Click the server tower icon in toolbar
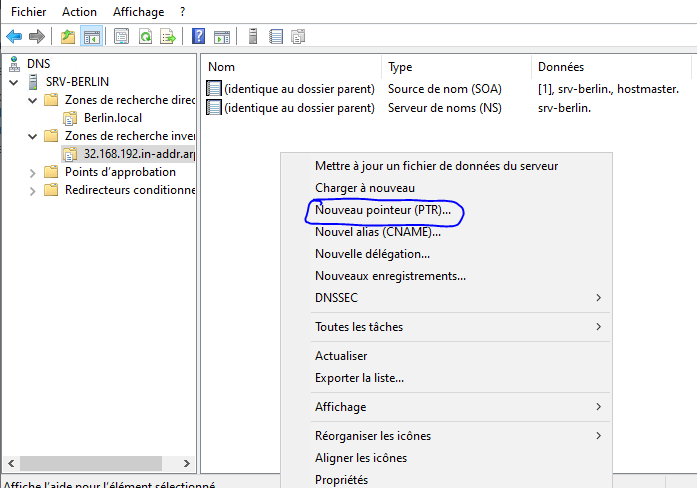 tap(253, 37)
